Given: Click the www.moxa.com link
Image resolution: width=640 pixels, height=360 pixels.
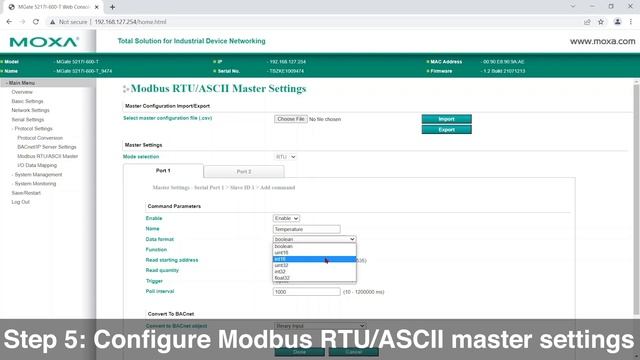Looking at the screenshot, I should [x=602, y=41].
